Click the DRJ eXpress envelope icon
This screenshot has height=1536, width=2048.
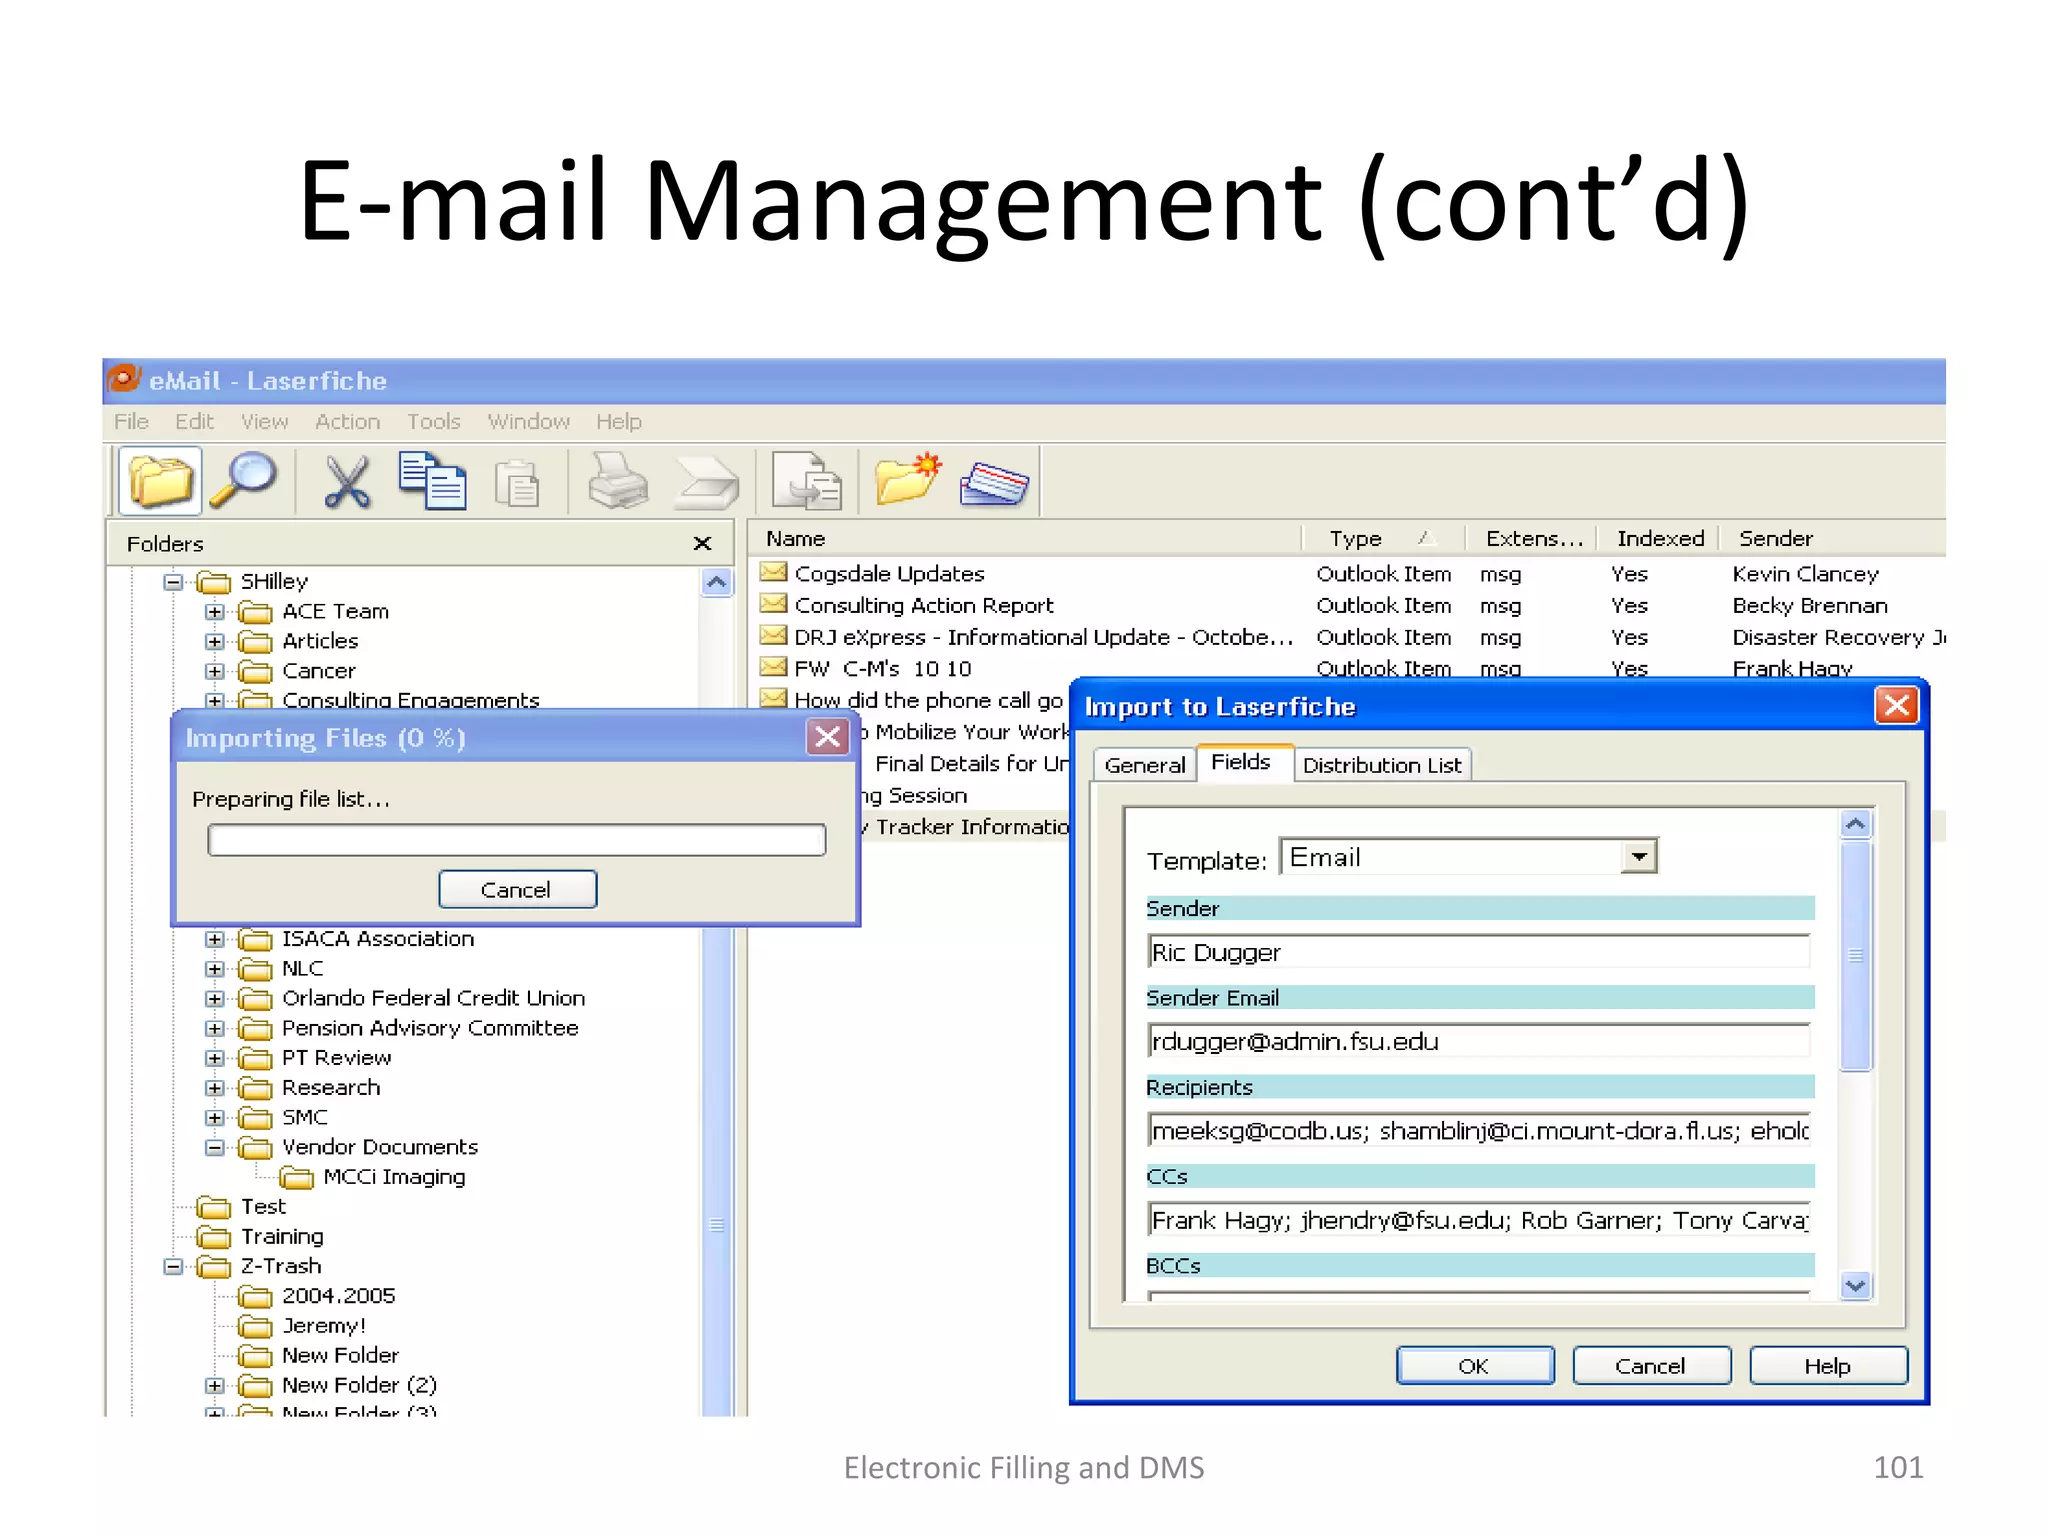773,636
